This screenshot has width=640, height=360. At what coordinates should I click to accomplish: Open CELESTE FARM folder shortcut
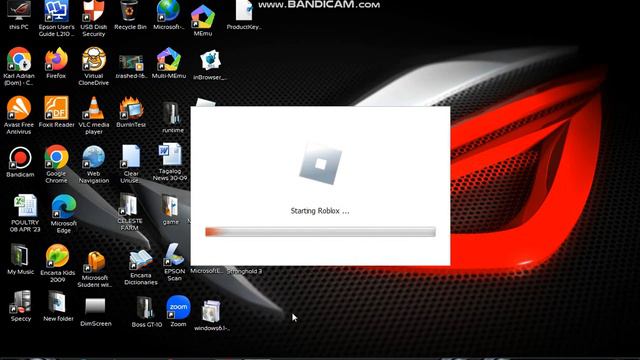click(129, 212)
